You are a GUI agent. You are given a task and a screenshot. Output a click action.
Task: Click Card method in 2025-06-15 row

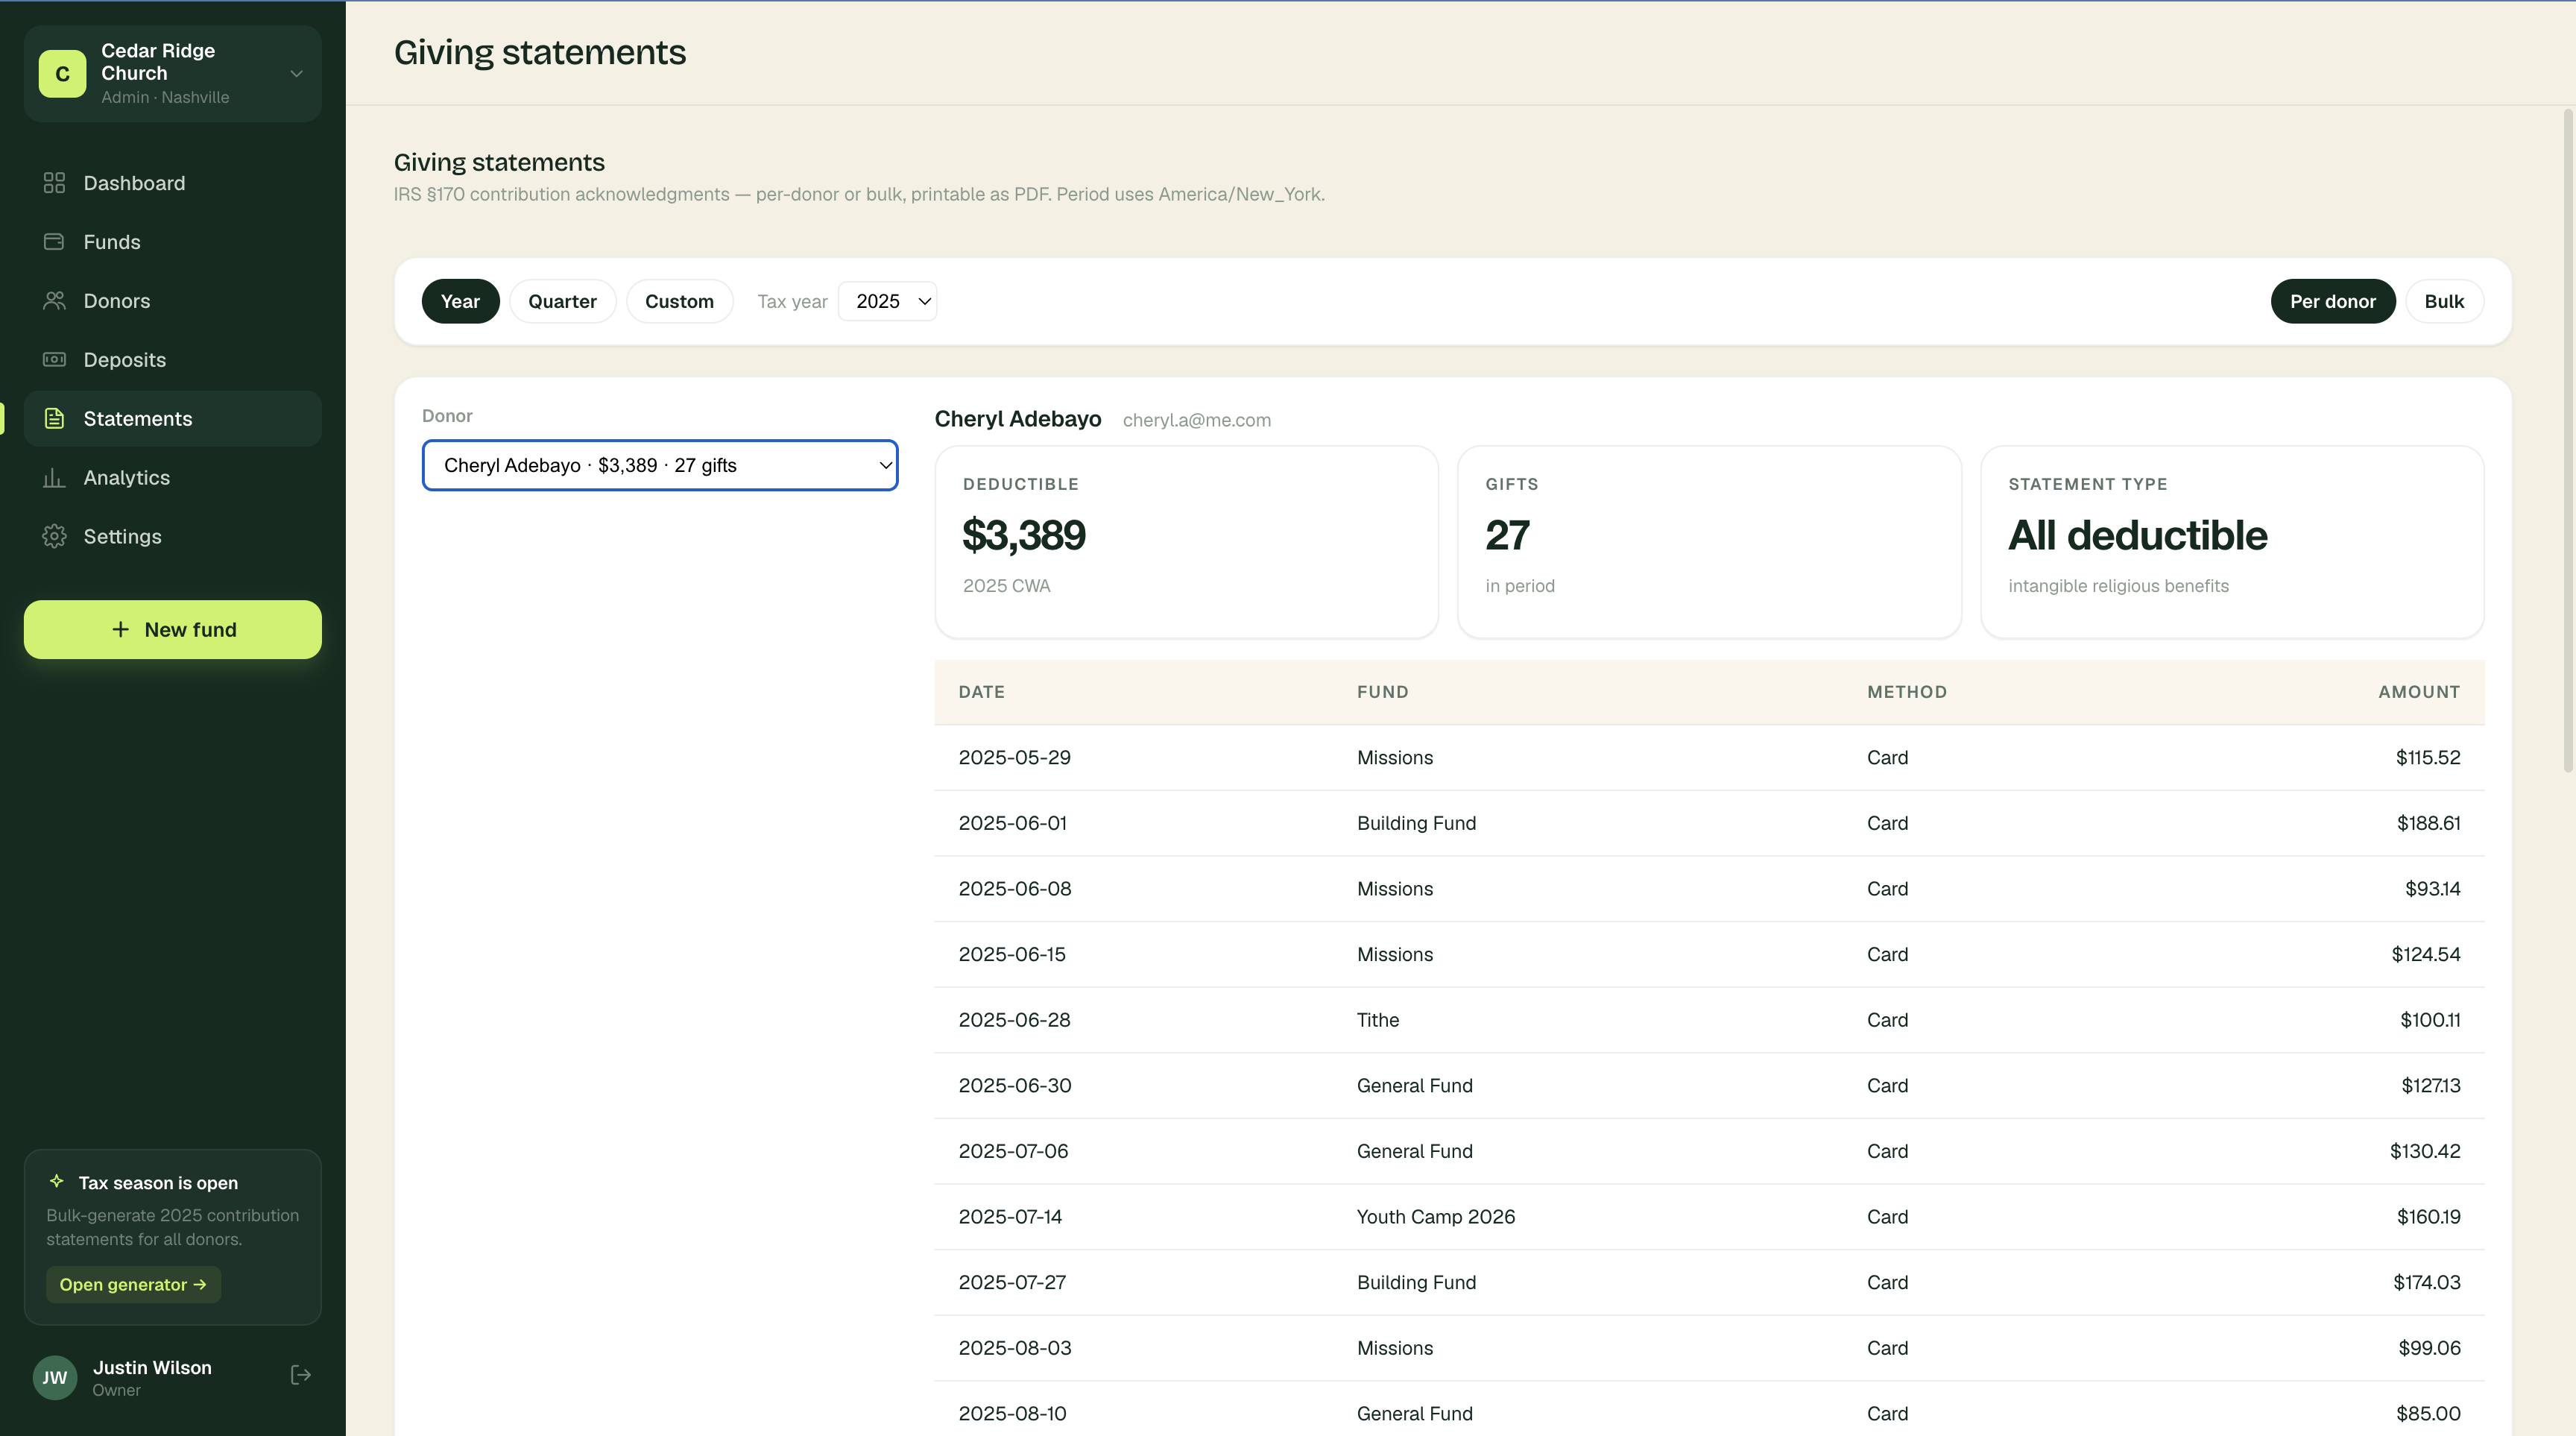[1887, 954]
